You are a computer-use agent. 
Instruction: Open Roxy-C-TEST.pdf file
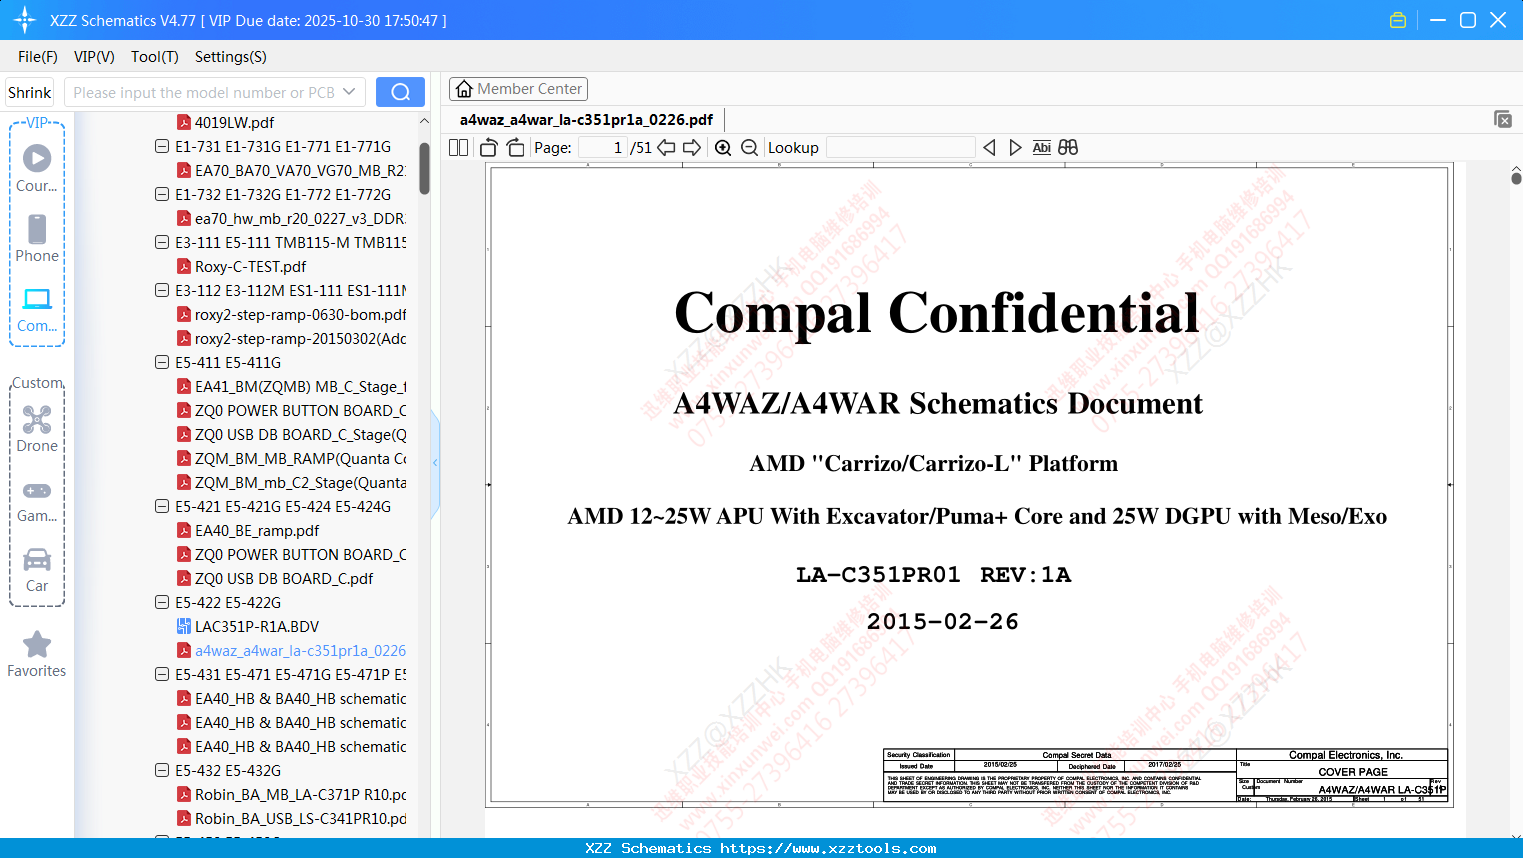pyautogui.click(x=250, y=266)
